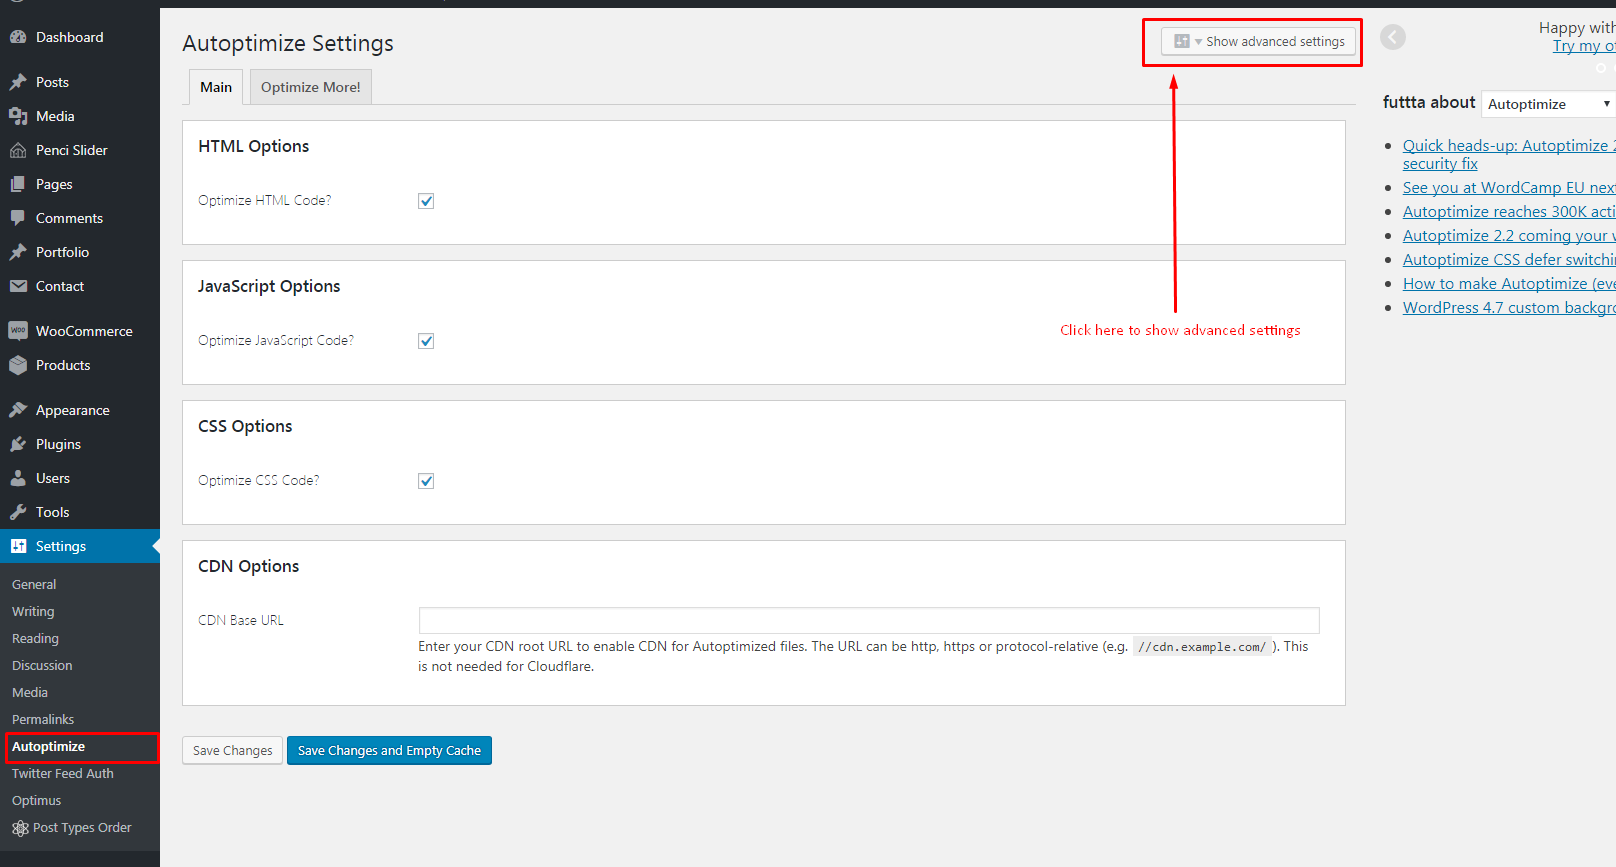This screenshot has width=1616, height=867.
Task: Click the Contact envelope icon
Action: [x=18, y=286]
